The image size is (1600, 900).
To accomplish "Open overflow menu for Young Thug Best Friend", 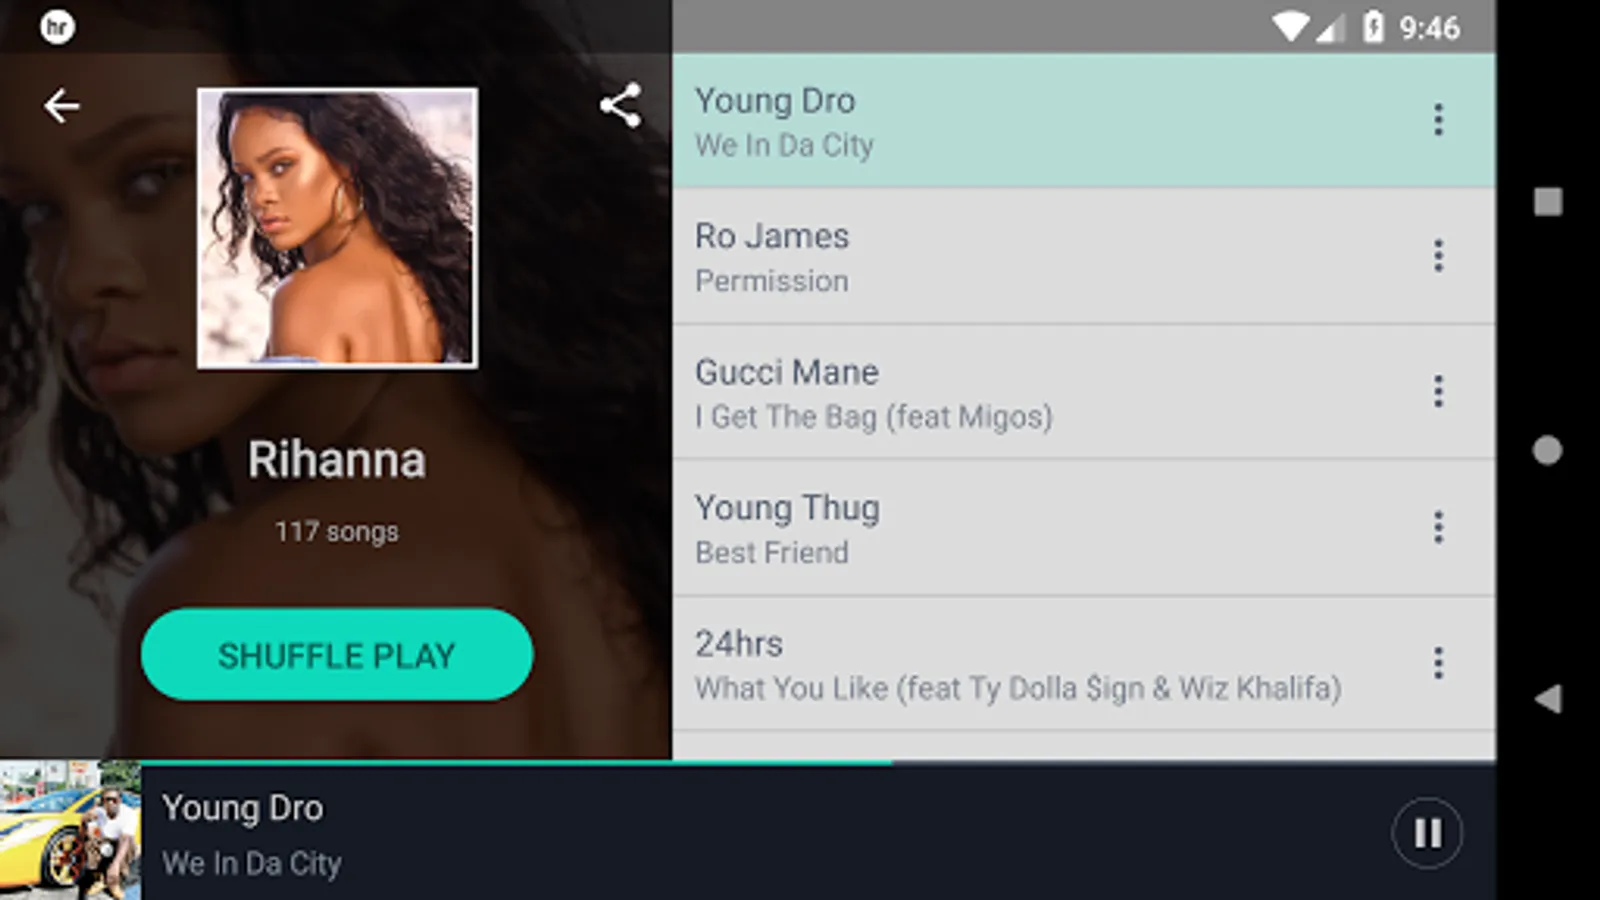I will [1438, 527].
